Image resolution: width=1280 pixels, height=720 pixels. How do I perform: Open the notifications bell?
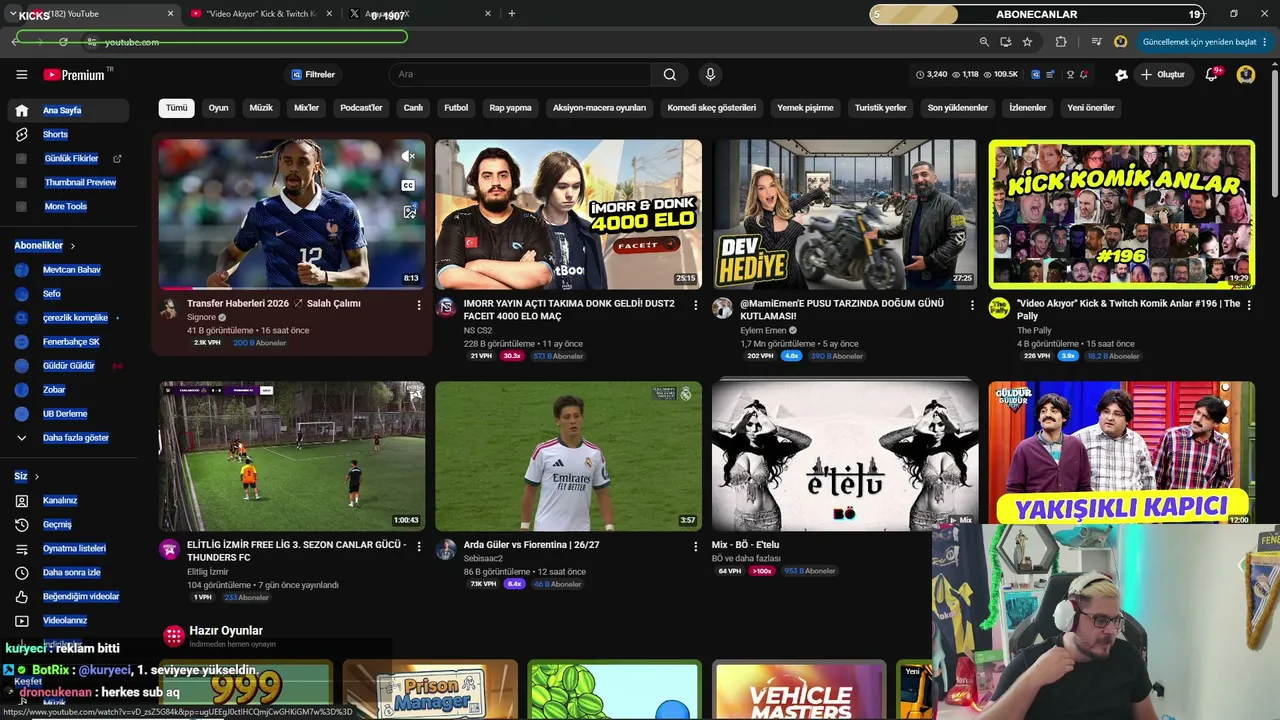click(x=1212, y=74)
